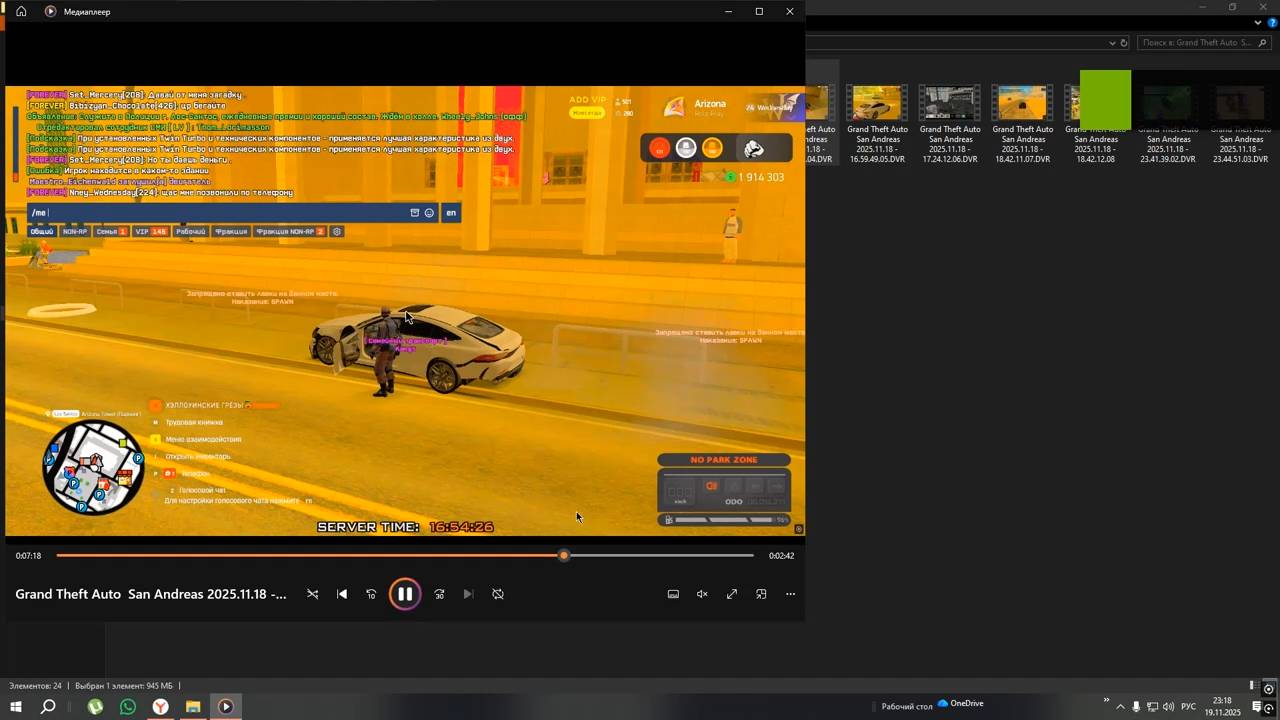Expand the Explorer address bar history dropdown
This screenshot has width=1280, height=720.
click(x=1112, y=43)
